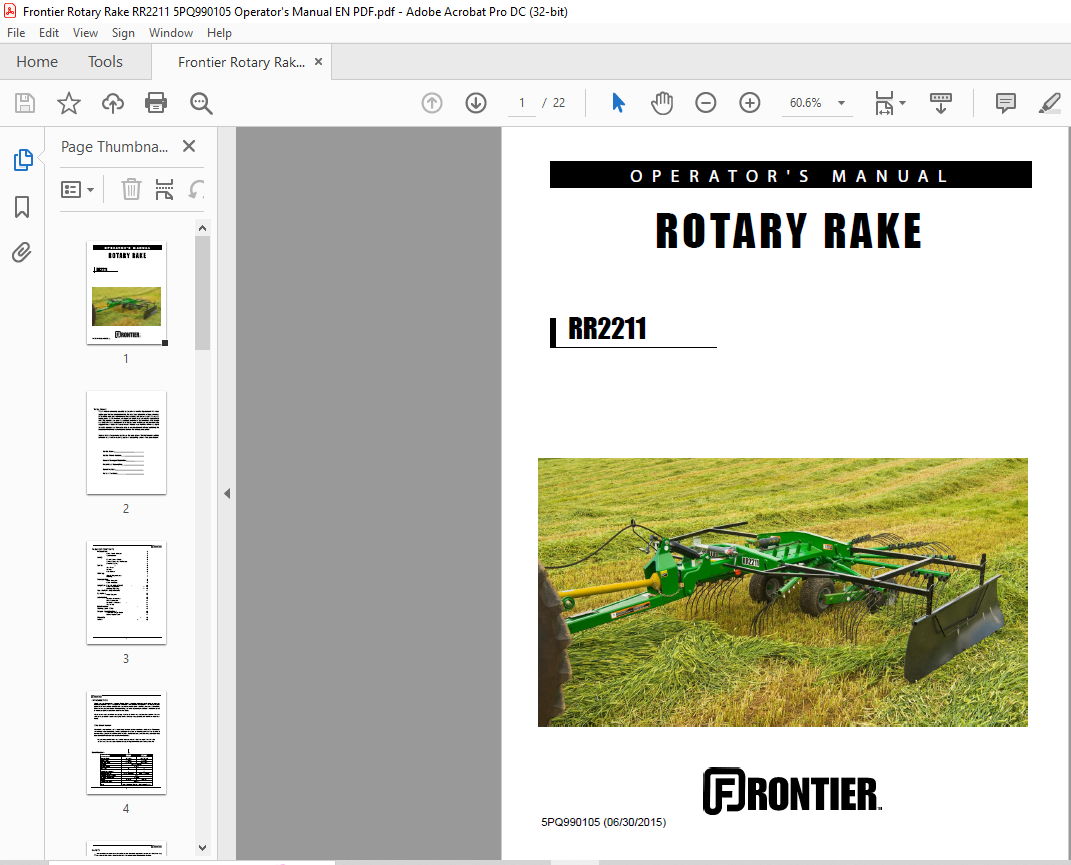Screen dimensions: 1071x865
Task: Open the File menu
Action: (16, 33)
